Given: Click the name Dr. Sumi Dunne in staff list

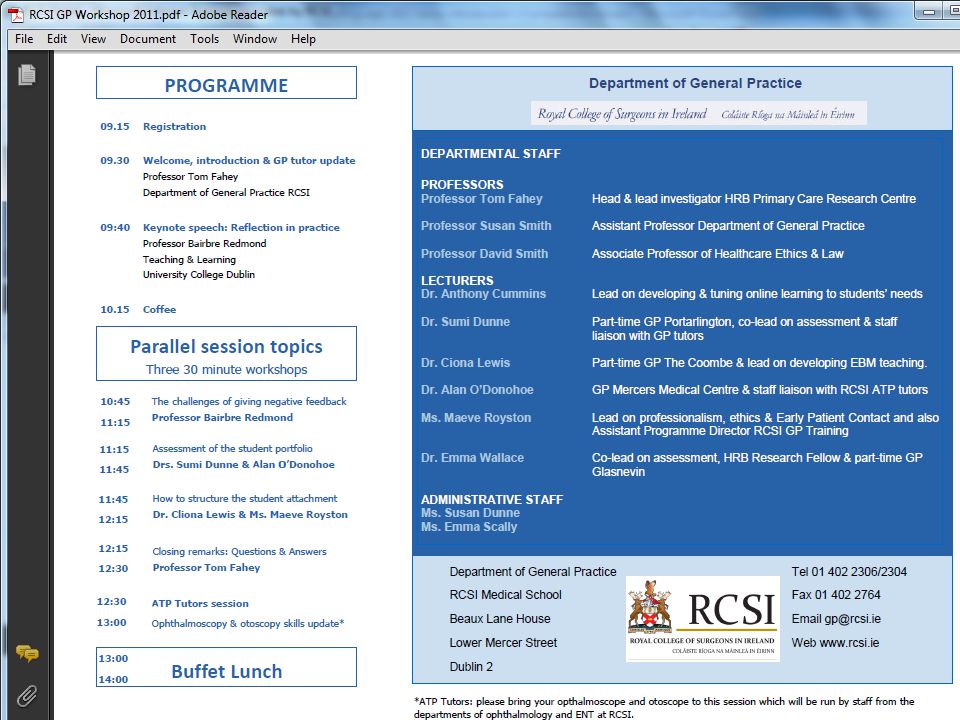Looking at the screenshot, I should pyautogui.click(x=465, y=321).
